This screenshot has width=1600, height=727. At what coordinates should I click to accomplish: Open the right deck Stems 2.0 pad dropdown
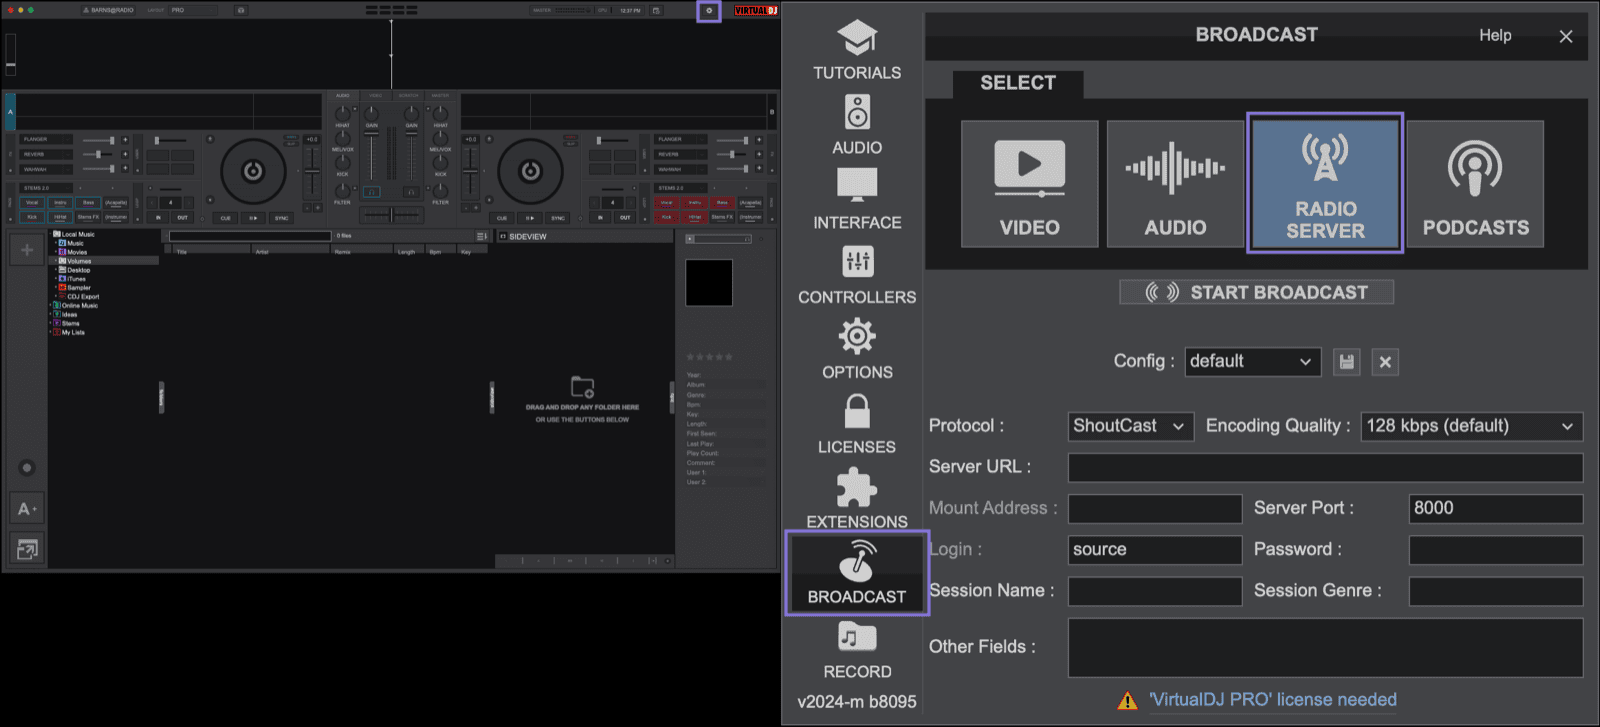680,188
